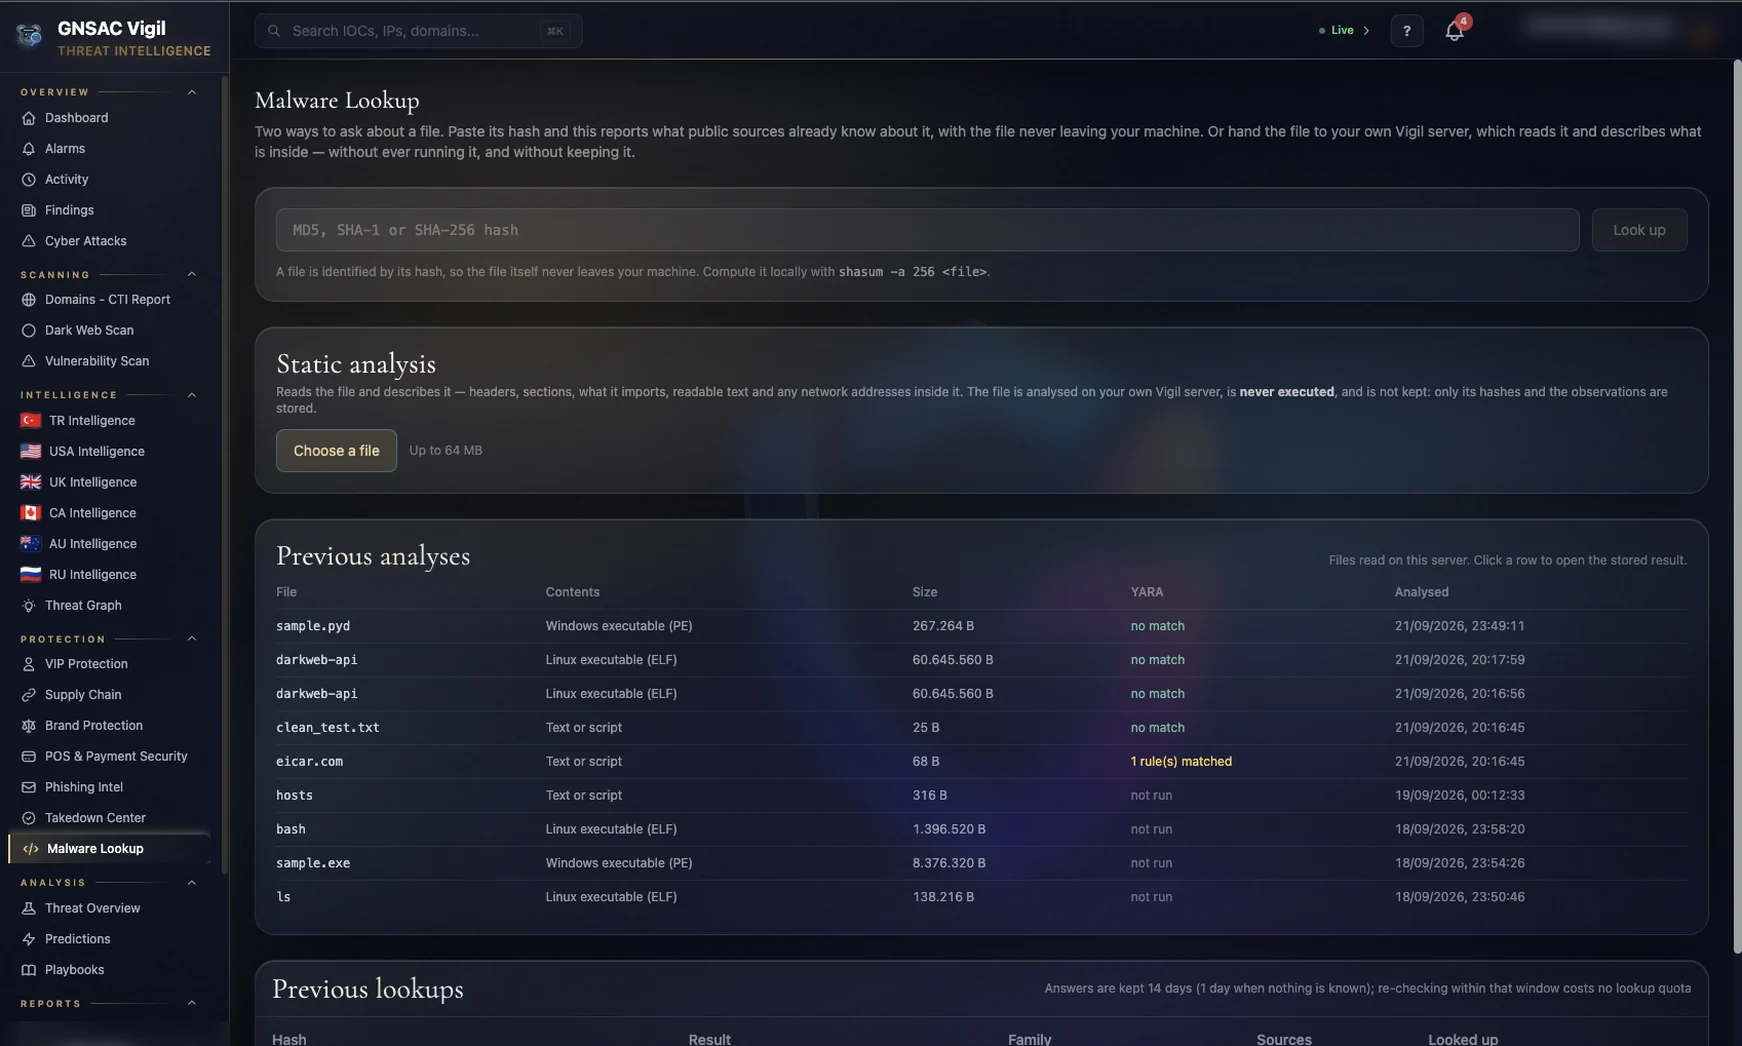Click the Findings list icon
The height and width of the screenshot is (1046, 1742).
point(28,211)
